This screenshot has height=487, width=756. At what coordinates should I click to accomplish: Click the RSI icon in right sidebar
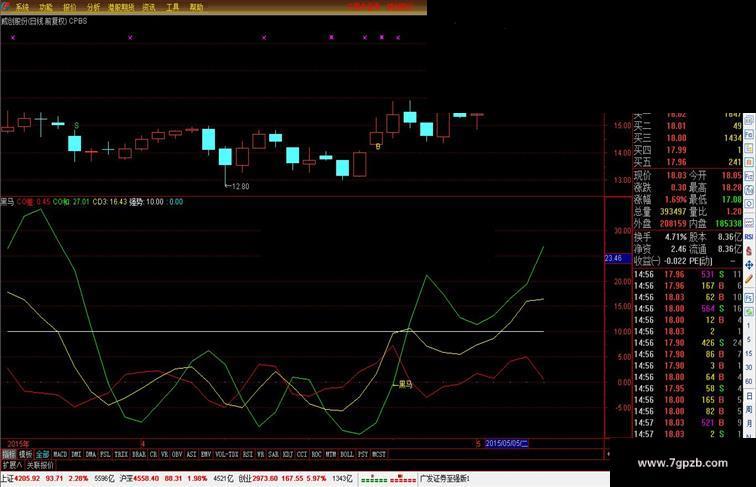click(749, 236)
